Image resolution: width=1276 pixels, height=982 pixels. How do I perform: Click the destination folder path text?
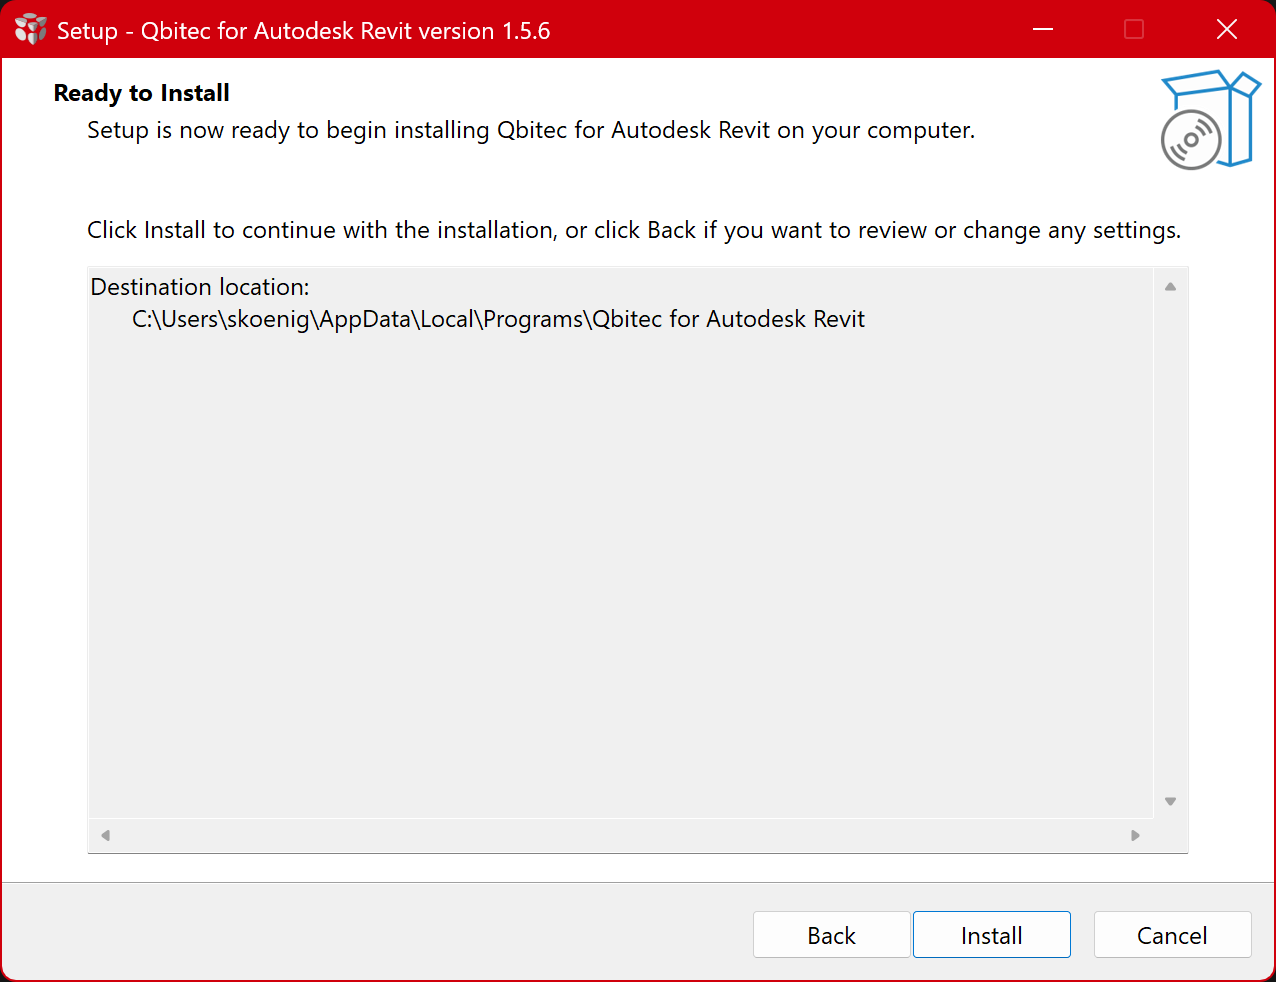pos(498,320)
